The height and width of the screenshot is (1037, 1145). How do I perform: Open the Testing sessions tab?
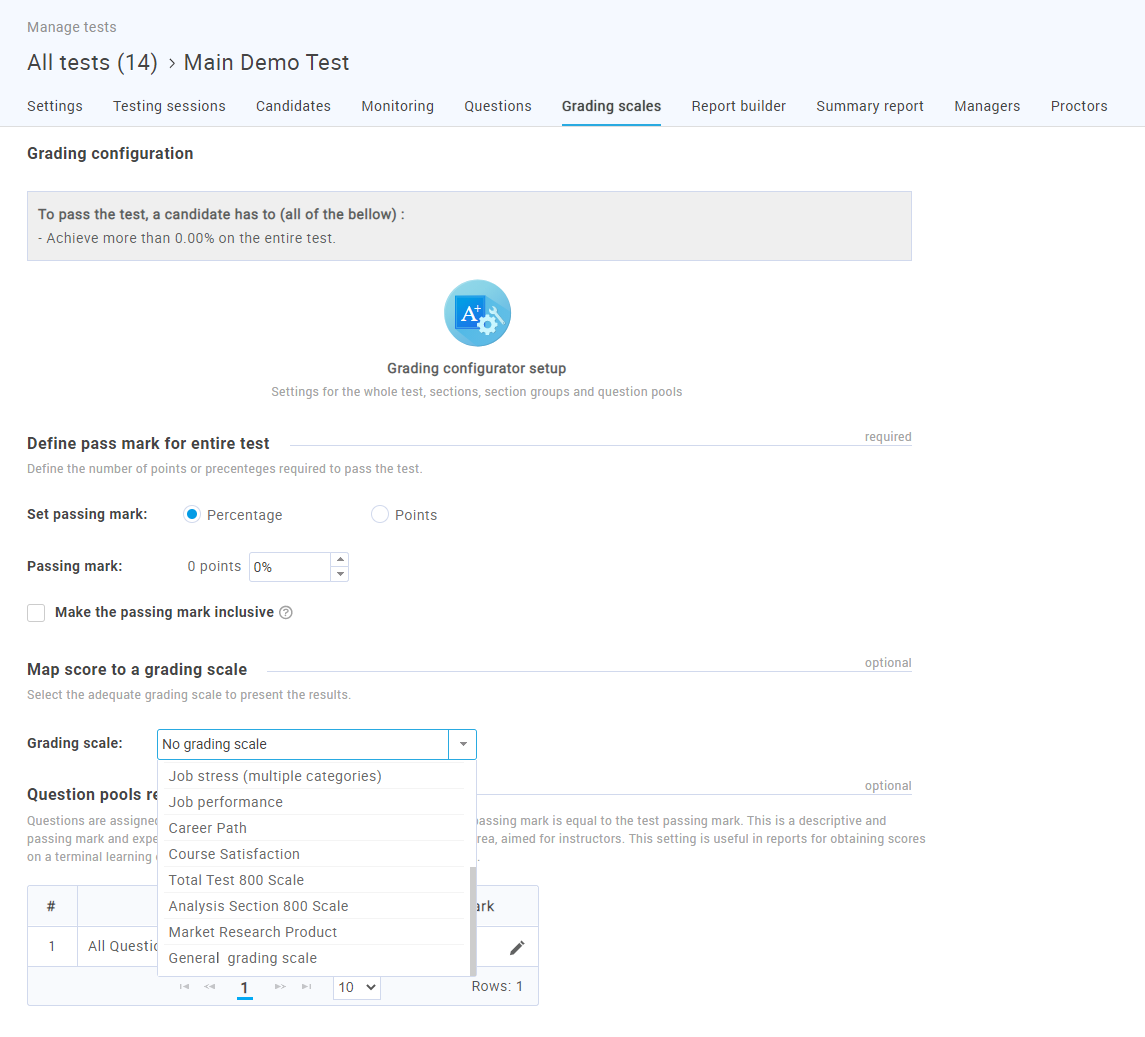point(169,106)
